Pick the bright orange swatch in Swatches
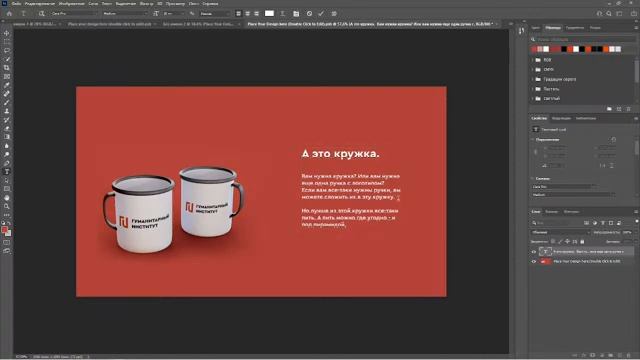Screen dimensions: 640x360 (607, 49)
